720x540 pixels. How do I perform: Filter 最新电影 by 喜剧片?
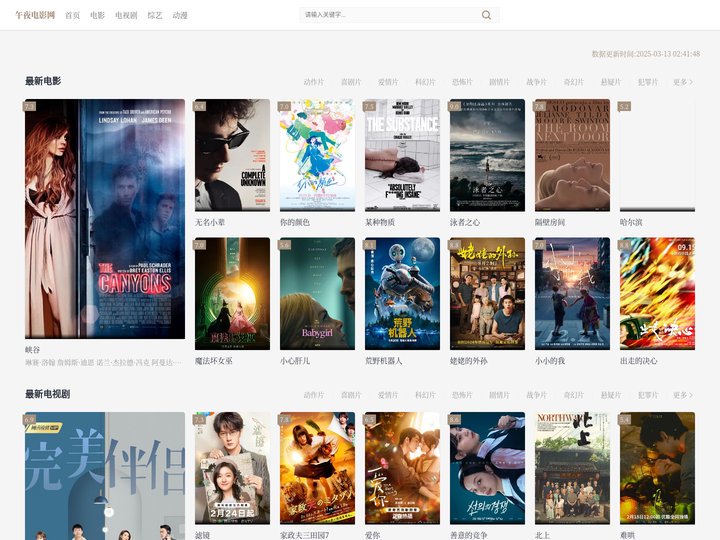coord(351,82)
